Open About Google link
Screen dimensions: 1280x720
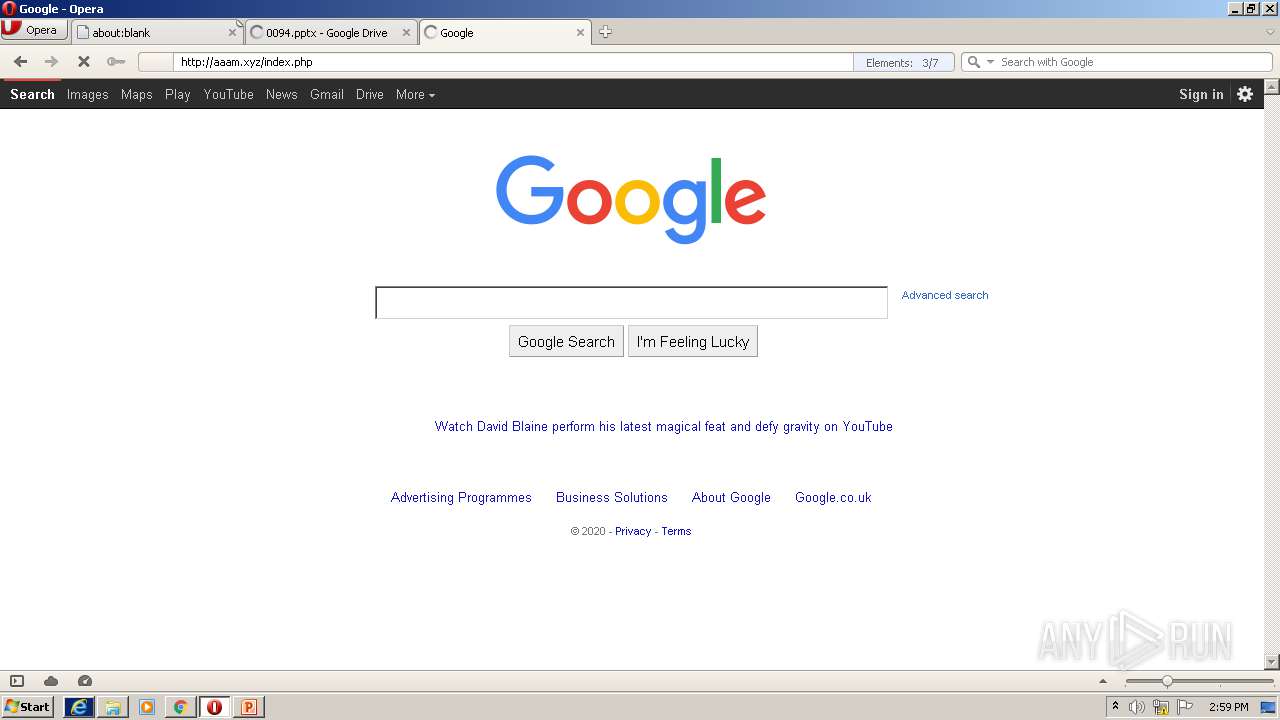coord(731,497)
